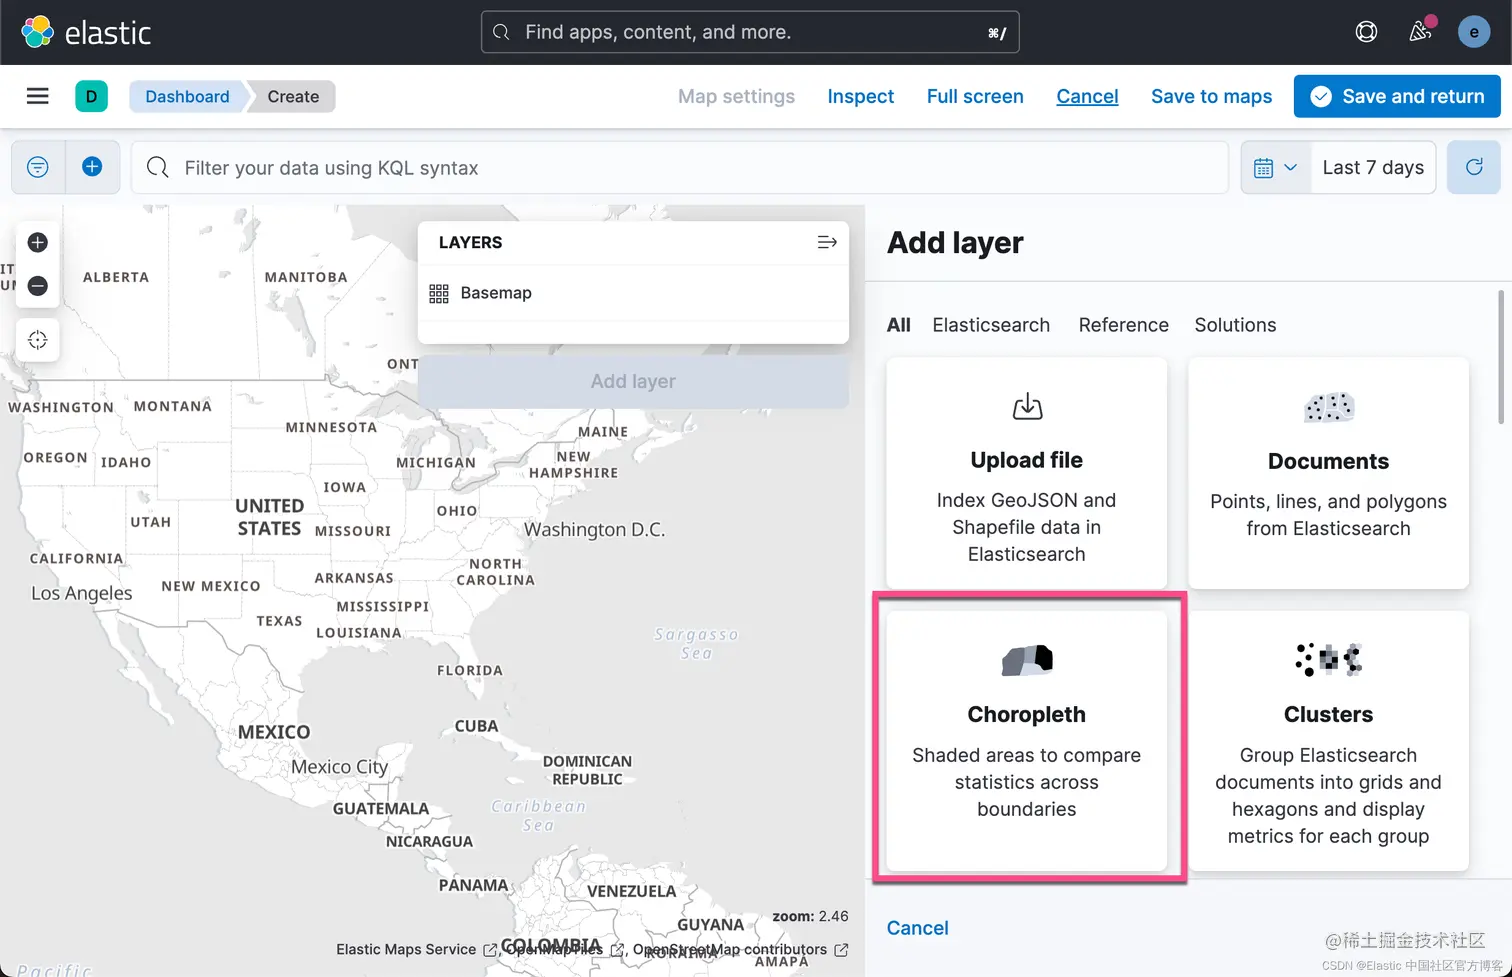Viewport: 1512px width, 977px height.
Task: Open Inspect in the top bar
Action: tap(861, 96)
